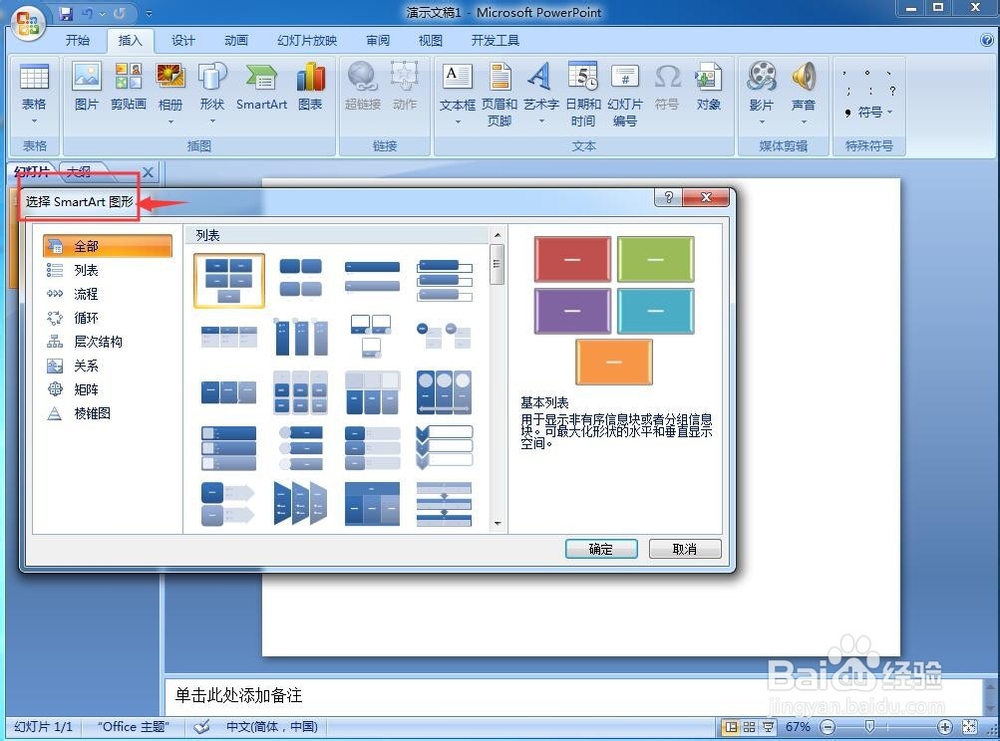Image resolution: width=1000 pixels, height=741 pixels.
Task: Close the slides/outline pane with X
Action: tap(148, 172)
